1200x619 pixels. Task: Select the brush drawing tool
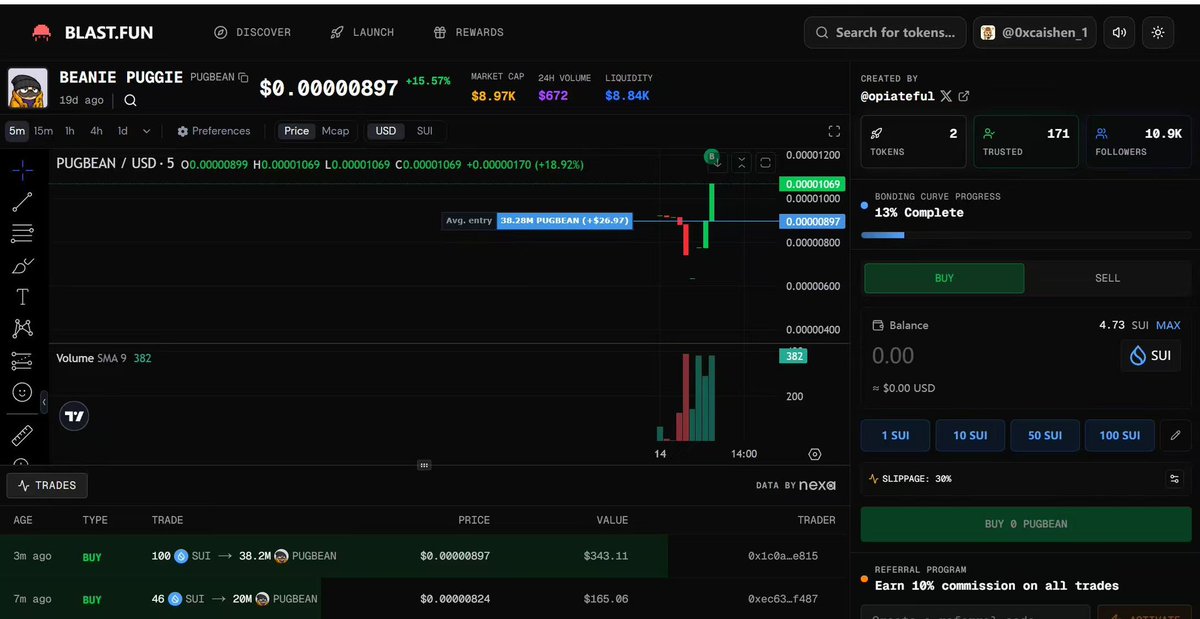[22, 266]
